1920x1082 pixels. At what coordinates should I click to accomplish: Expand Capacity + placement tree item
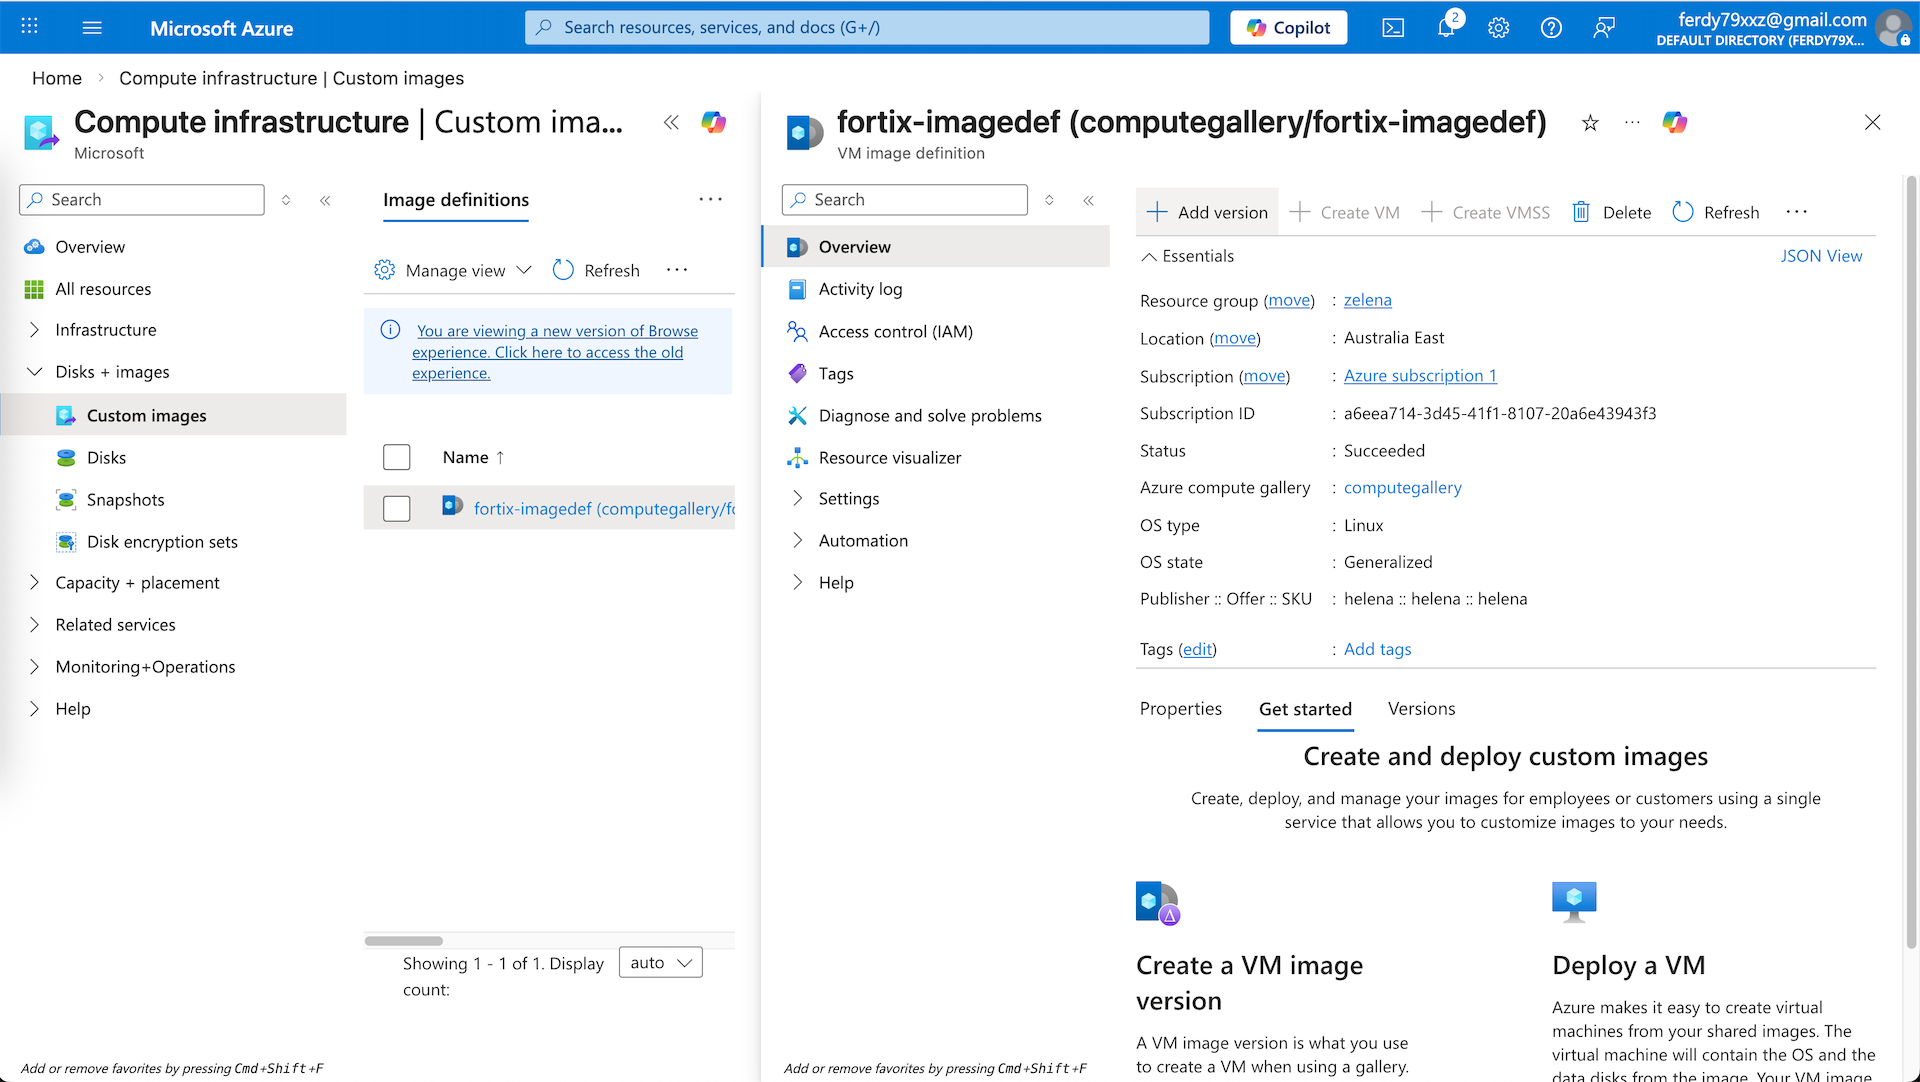pyautogui.click(x=35, y=583)
